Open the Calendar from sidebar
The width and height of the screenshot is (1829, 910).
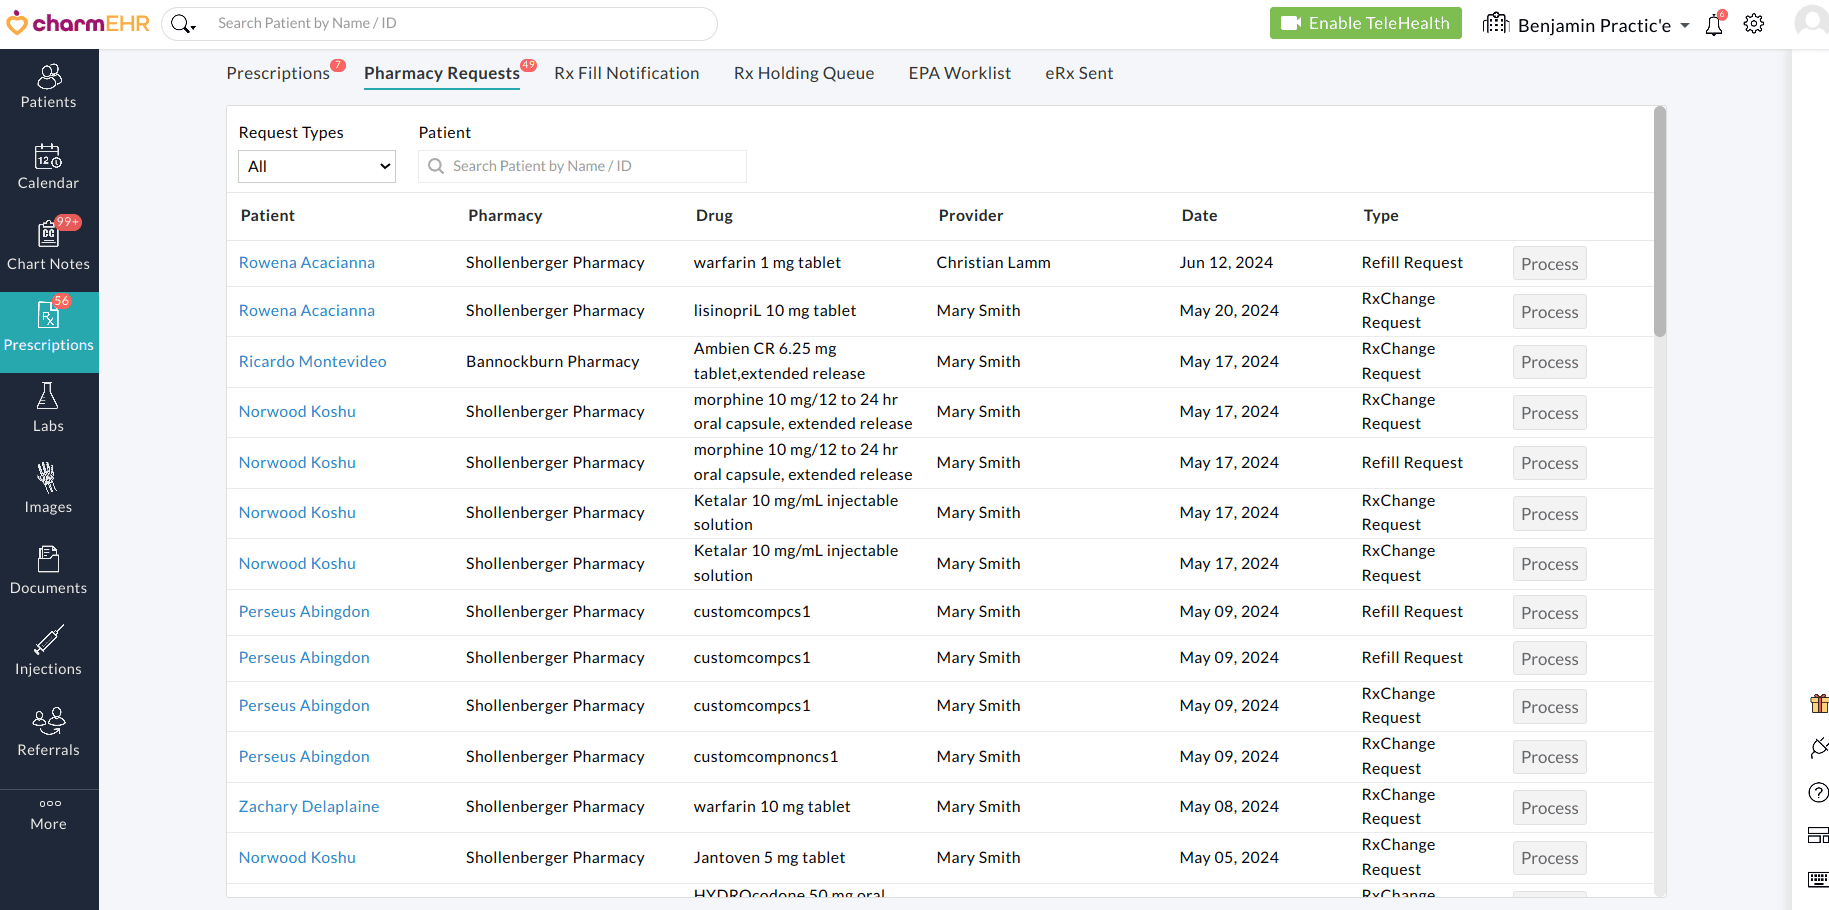(x=48, y=167)
